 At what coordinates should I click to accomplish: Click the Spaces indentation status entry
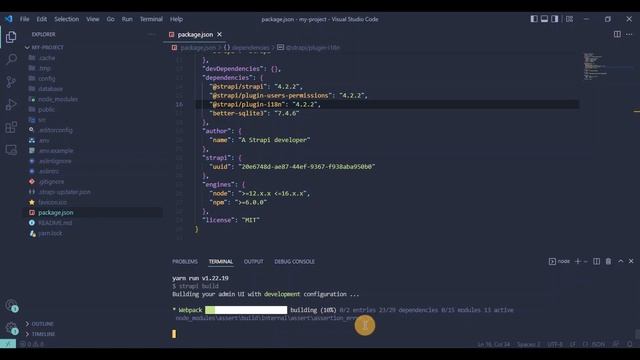(528, 344)
